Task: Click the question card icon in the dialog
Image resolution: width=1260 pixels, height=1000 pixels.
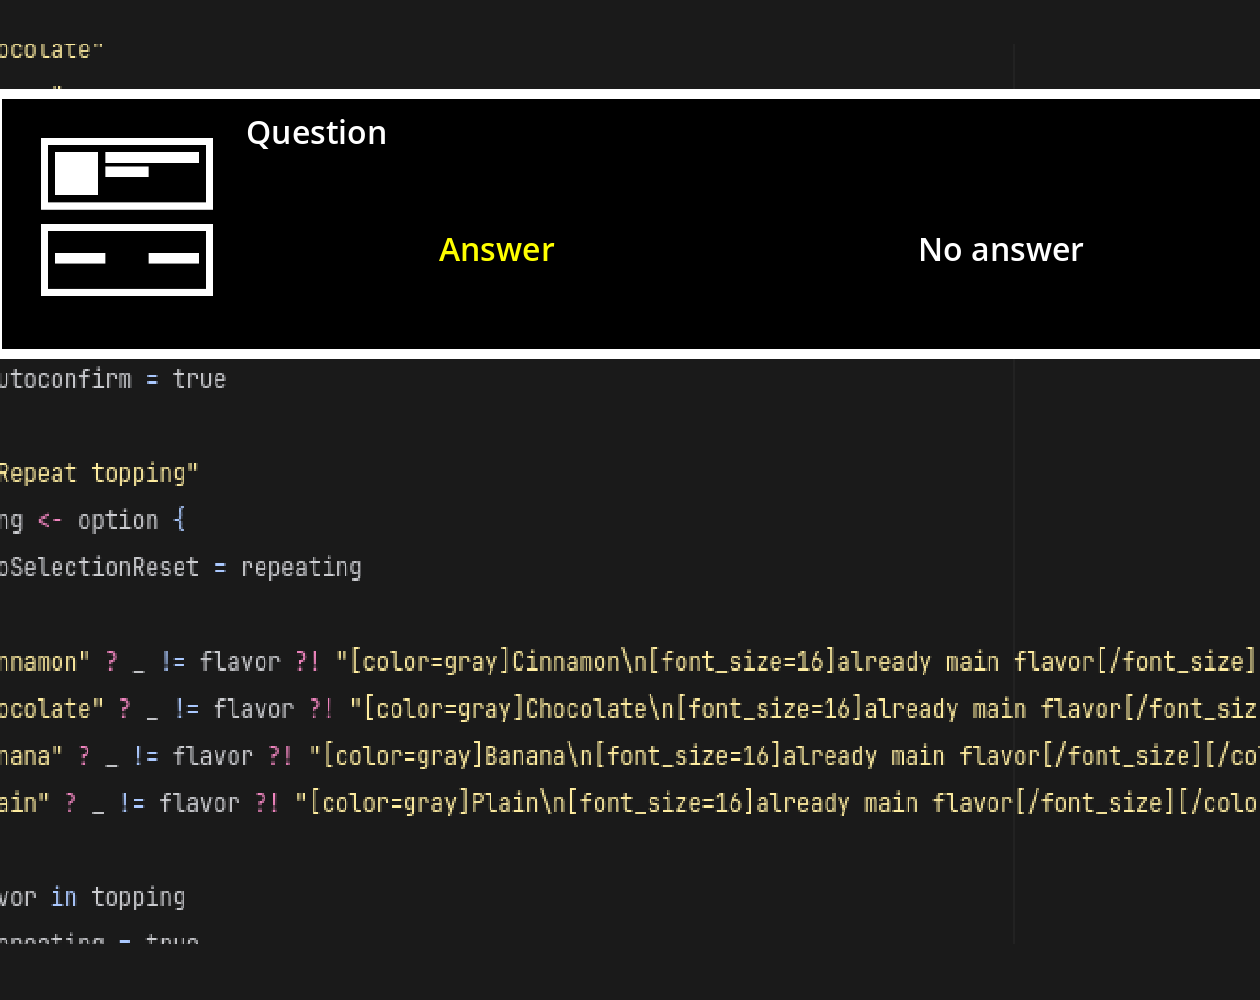Action: pos(127,174)
